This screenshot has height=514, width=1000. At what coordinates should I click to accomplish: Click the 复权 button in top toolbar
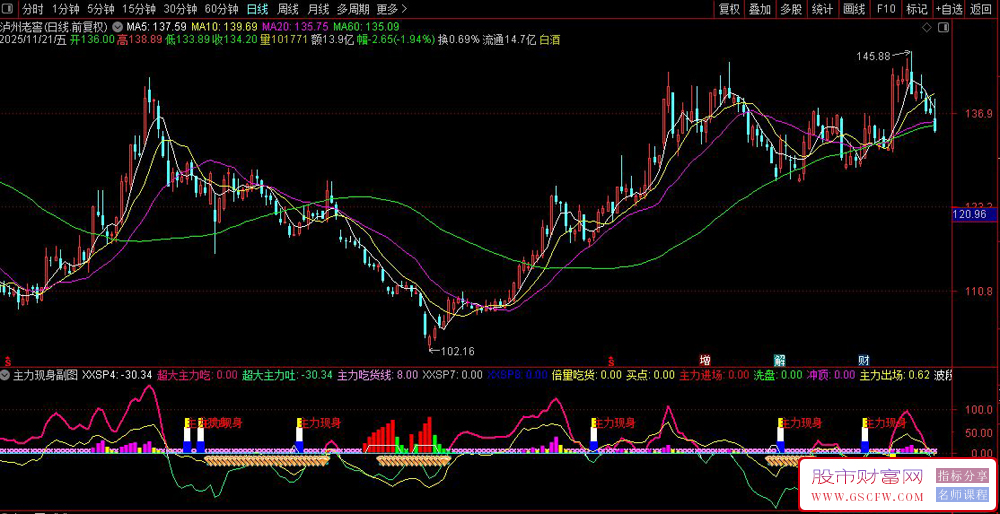(x=730, y=9)
